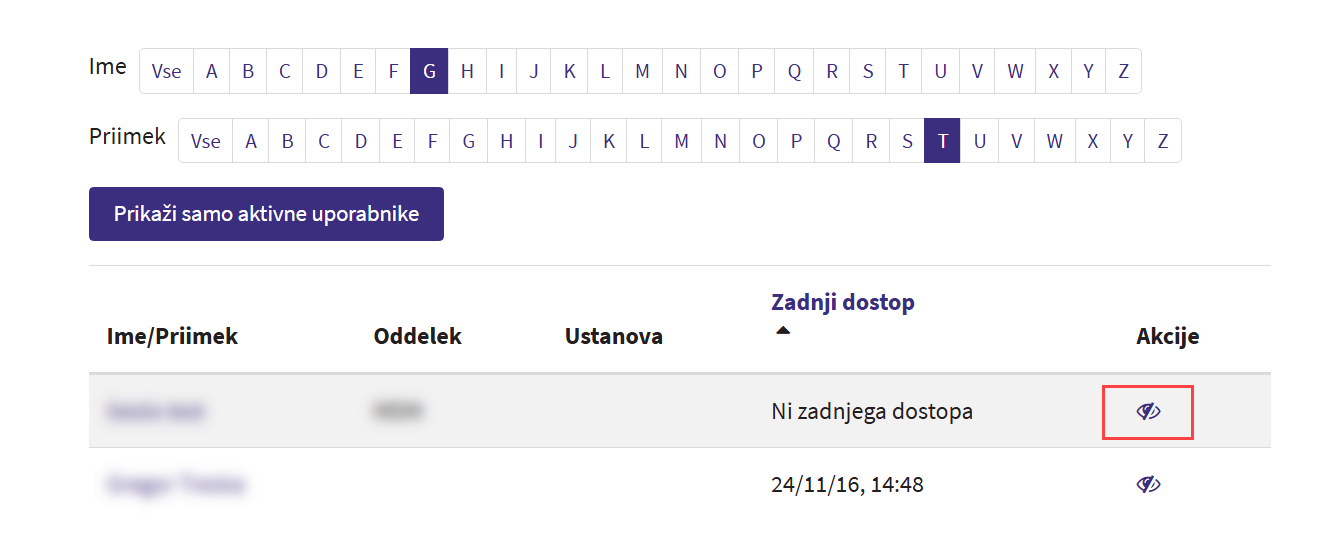Open the blurred user name in second row
The width and height of the screenshot is (1340, 554).
(174, 485)
